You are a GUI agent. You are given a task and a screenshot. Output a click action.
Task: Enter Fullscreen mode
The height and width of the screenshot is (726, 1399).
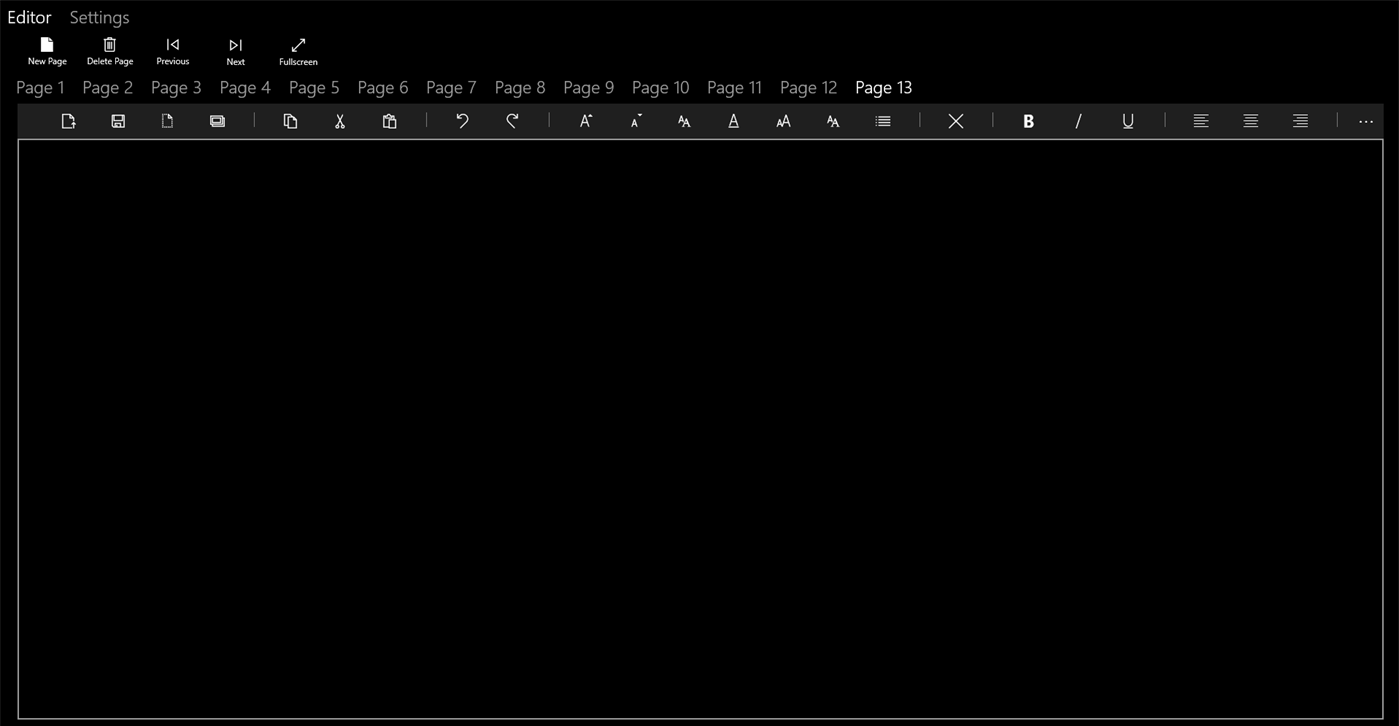pyautogui.click(x=297, y=50)
